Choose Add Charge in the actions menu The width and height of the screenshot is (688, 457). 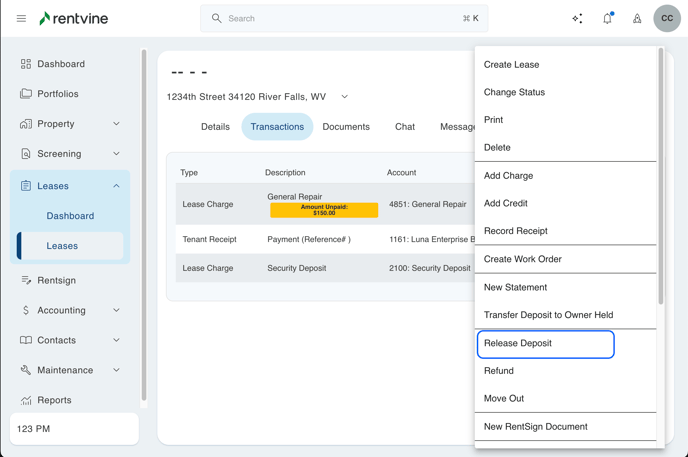tap(508, 176)
